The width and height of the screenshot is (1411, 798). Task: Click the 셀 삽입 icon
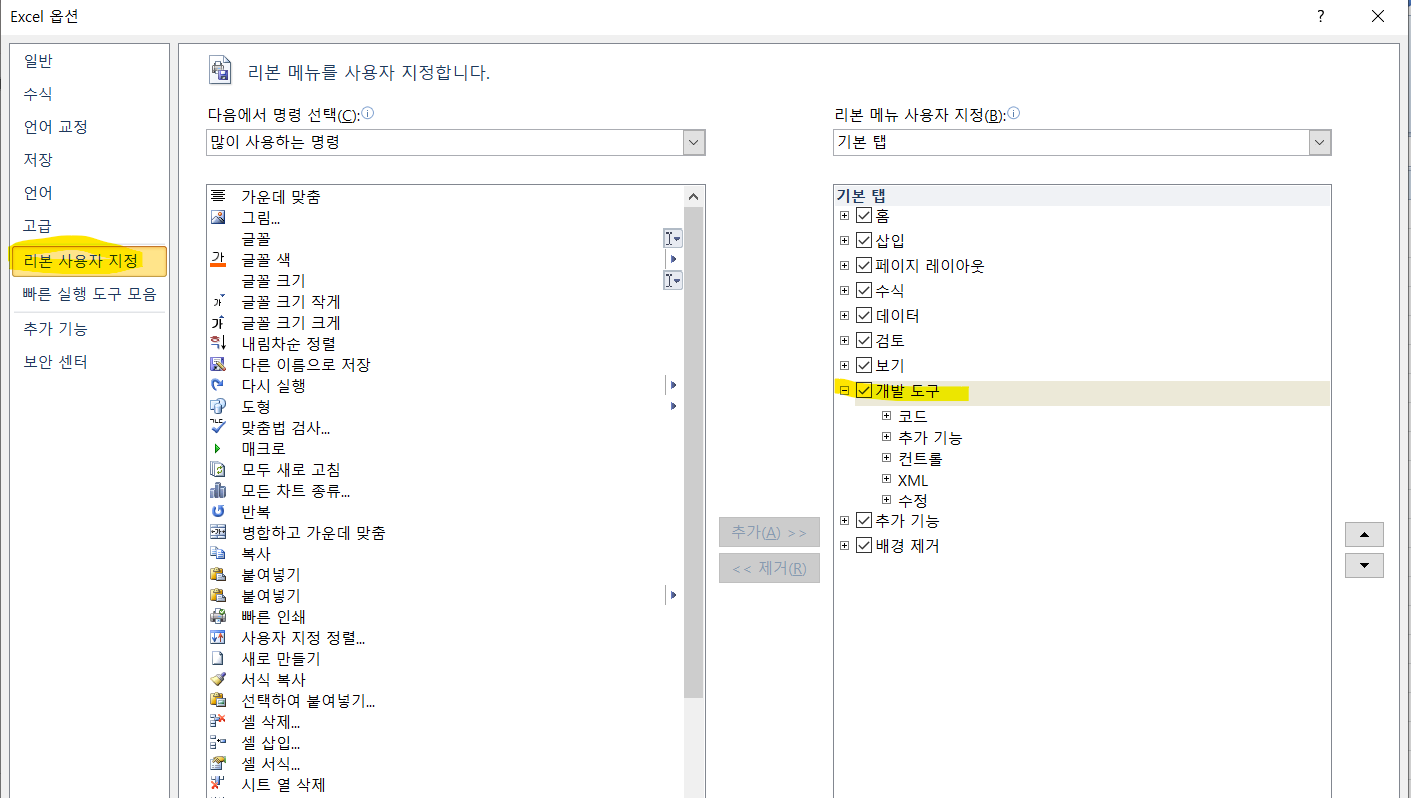tap(218, 742)
